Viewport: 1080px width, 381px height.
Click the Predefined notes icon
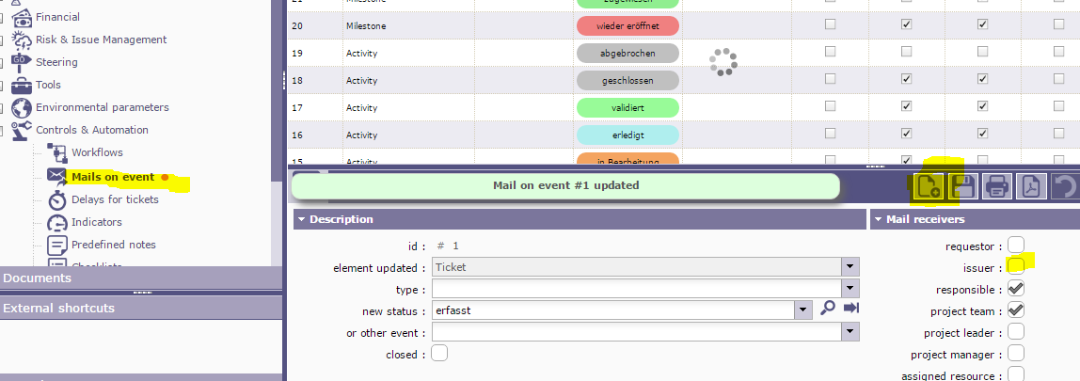pos(56,245)
